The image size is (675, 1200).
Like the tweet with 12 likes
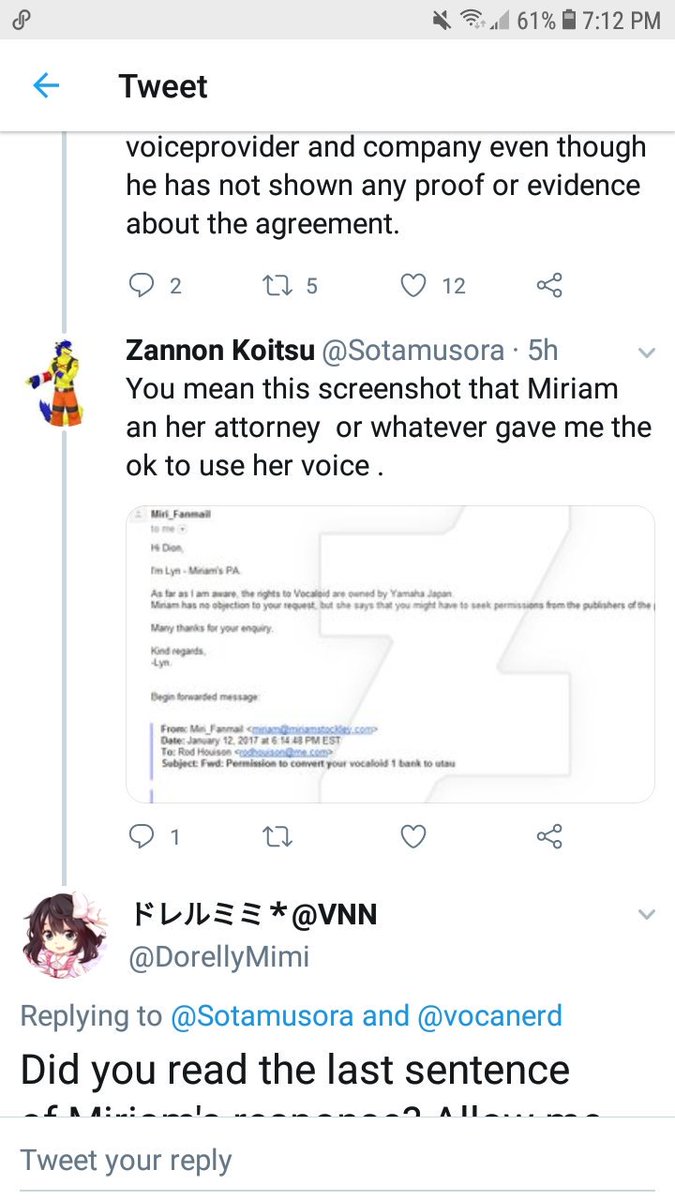(x=413, y=286)
